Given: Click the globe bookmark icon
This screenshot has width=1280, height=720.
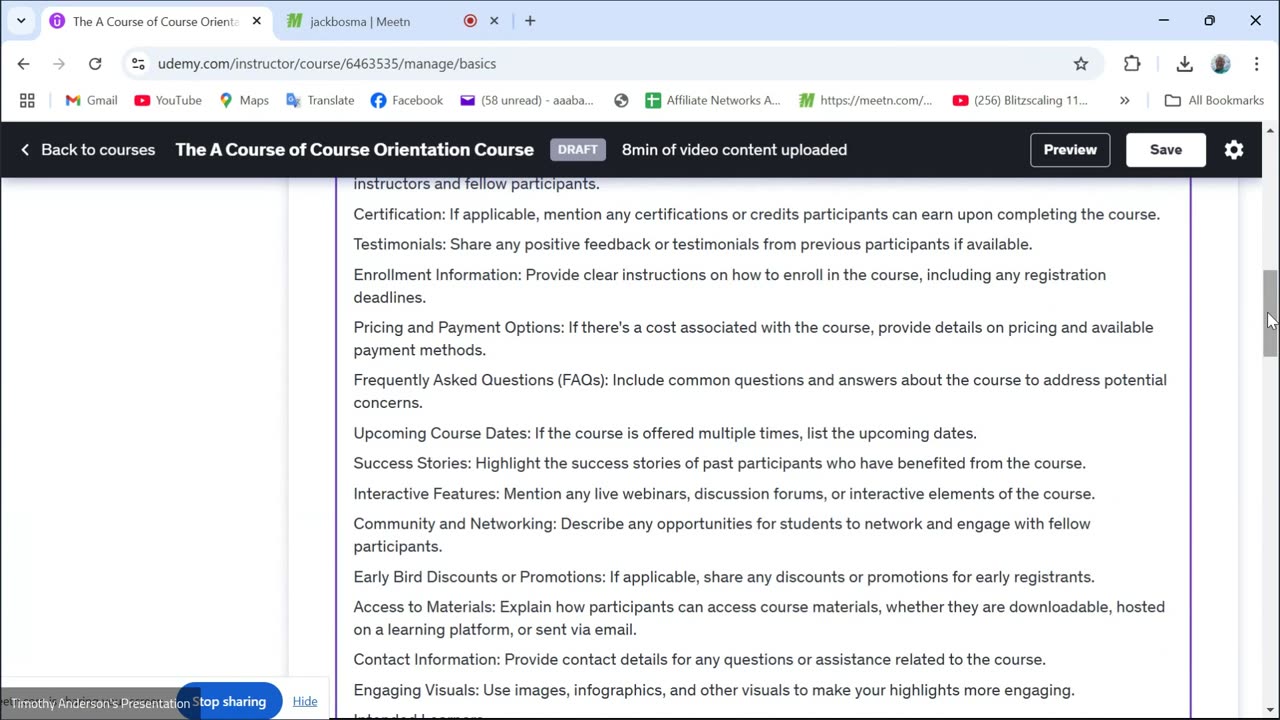Looking at the screenshot, I should click(621, 100).
